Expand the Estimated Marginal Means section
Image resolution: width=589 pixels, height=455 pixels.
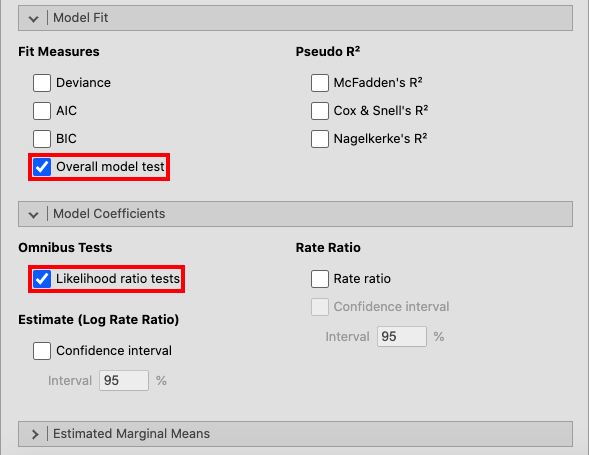pos(35,434)
